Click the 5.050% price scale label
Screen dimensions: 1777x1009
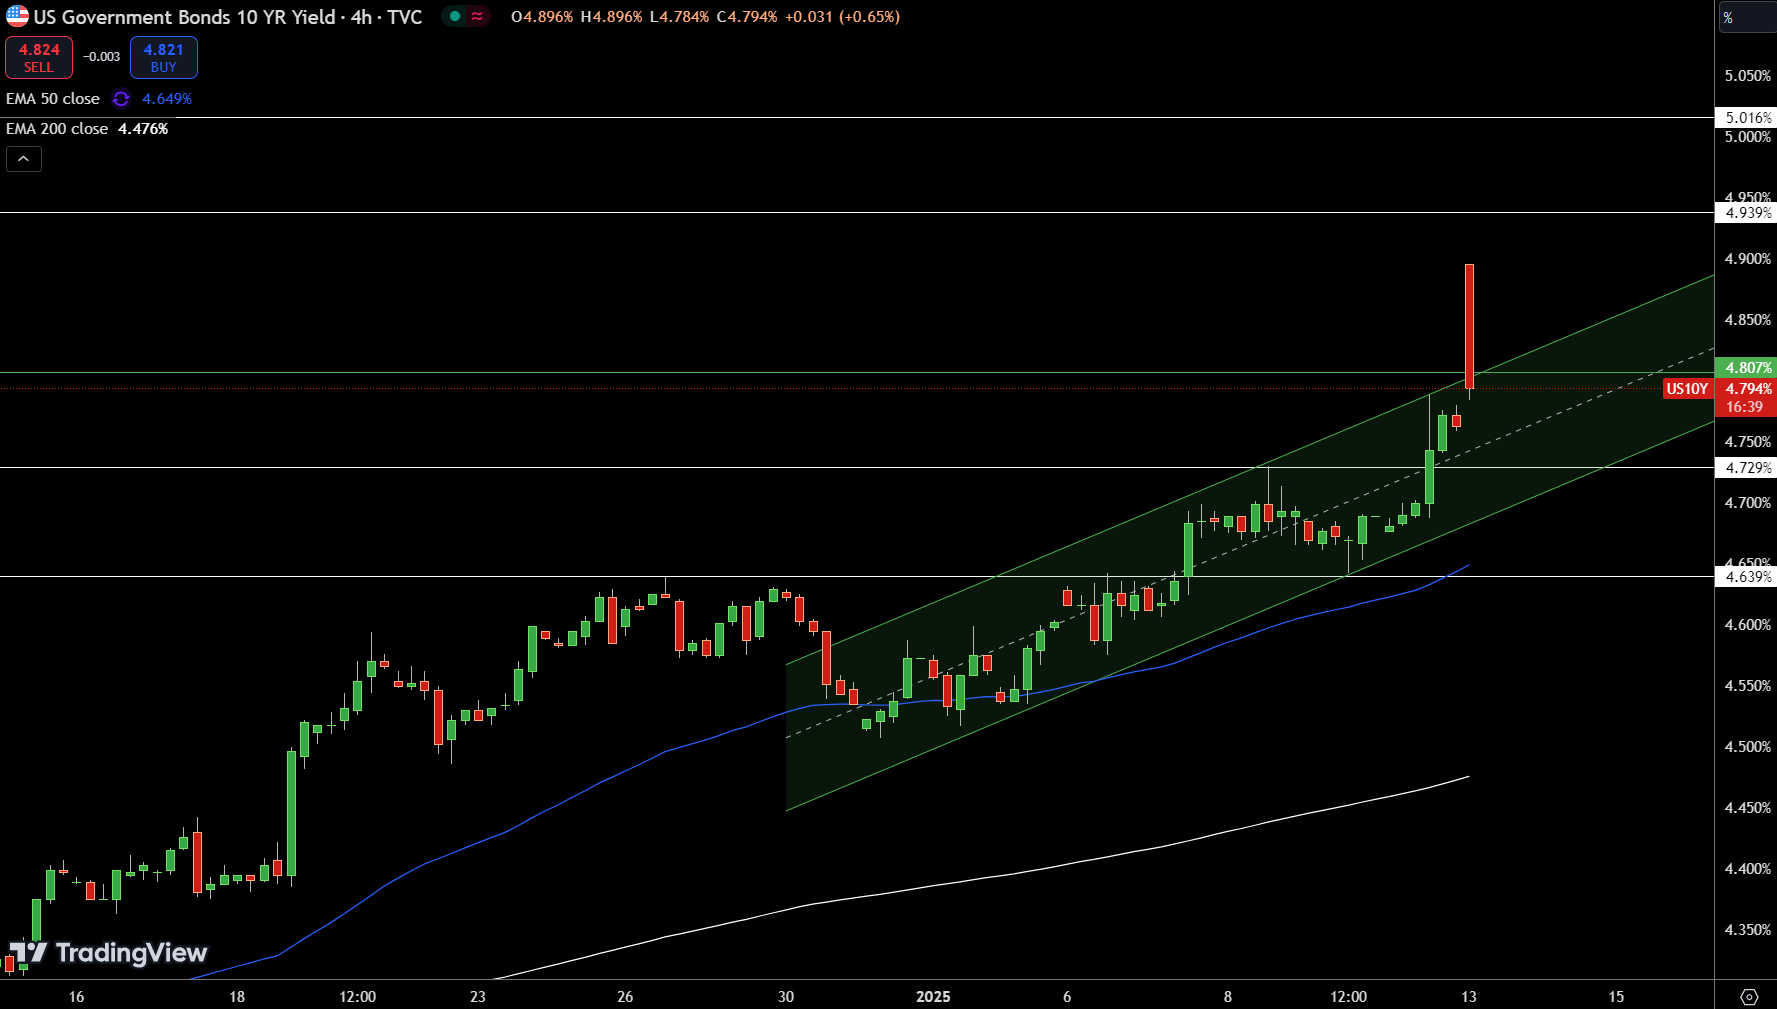click(1747, 76)
